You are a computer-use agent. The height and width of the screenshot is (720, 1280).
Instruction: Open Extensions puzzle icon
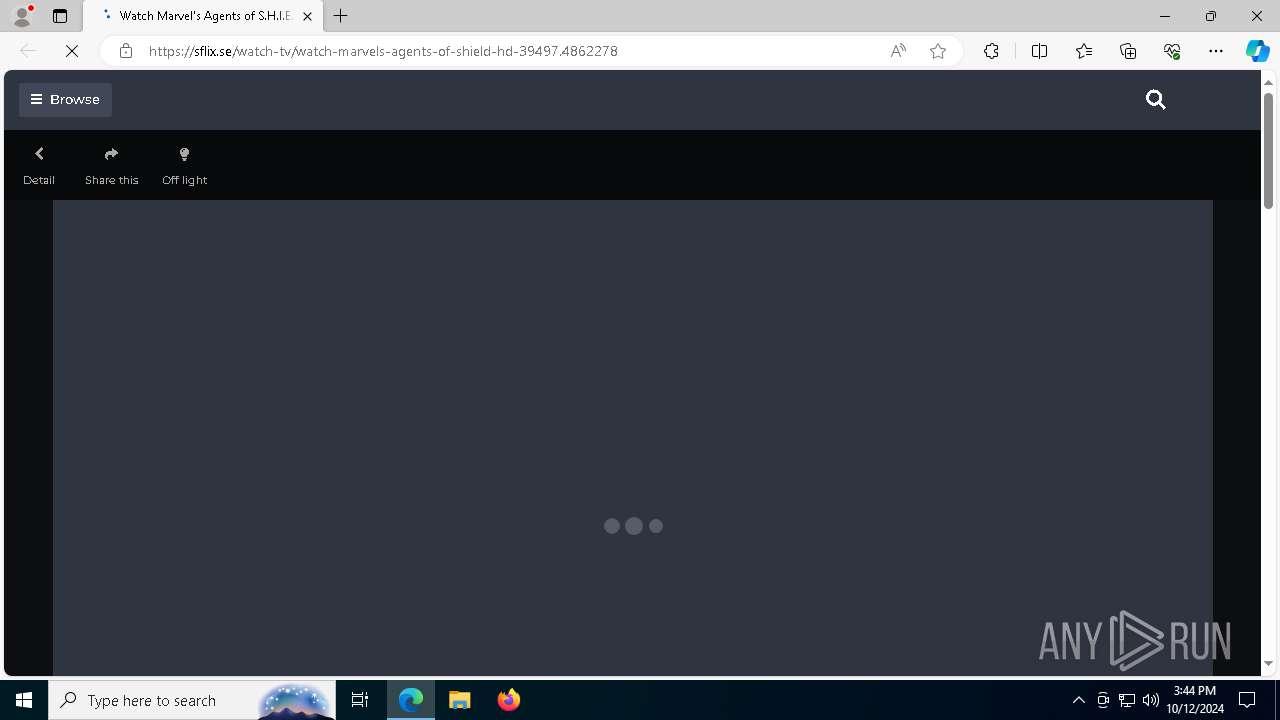(x=991, y=51)
